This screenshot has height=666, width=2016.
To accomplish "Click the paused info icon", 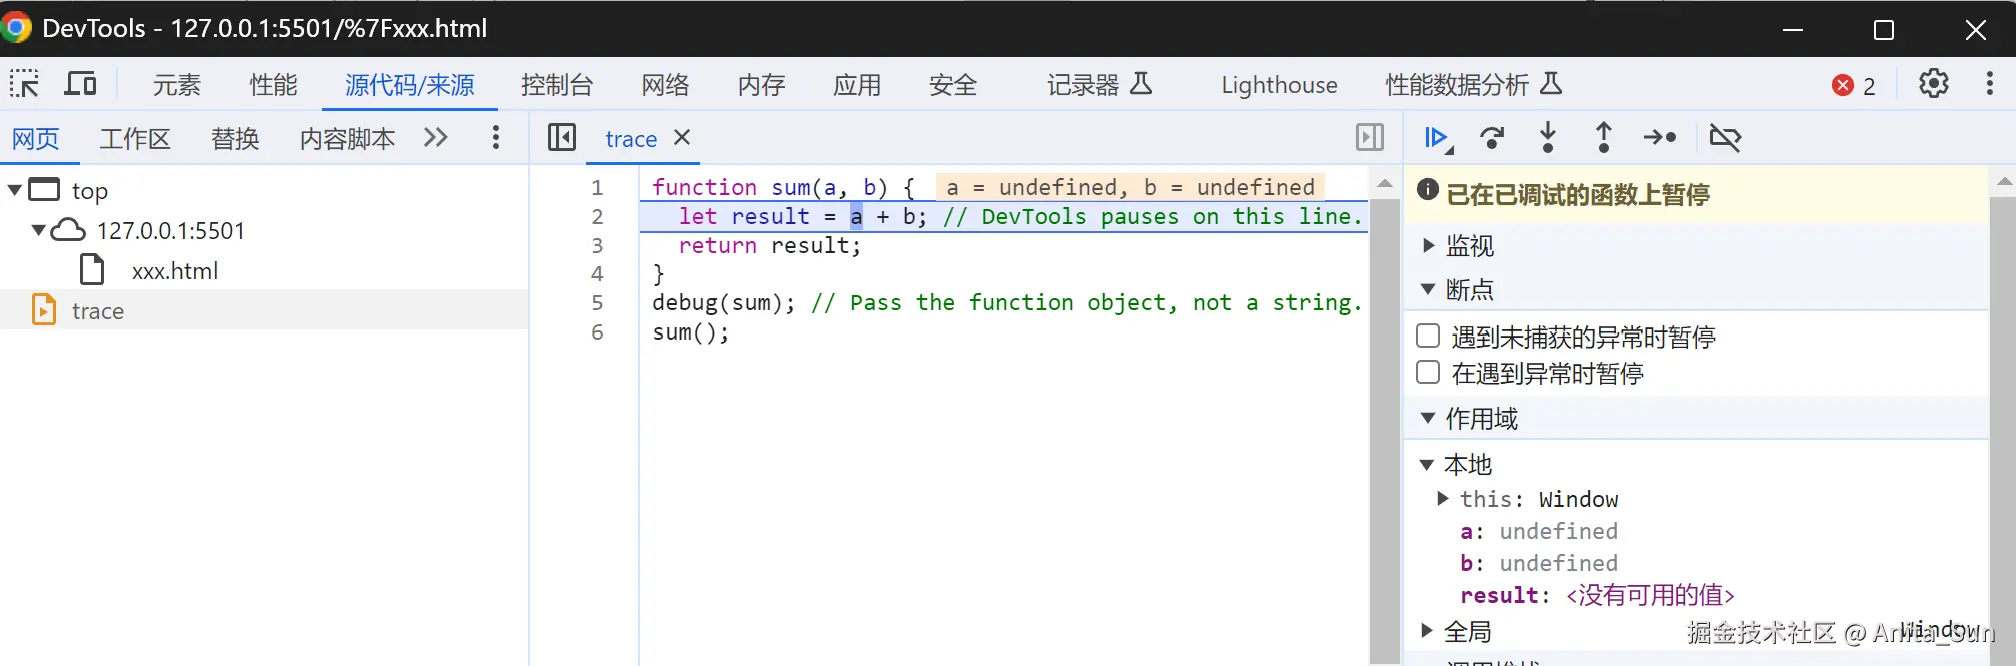I will 1428,189.
